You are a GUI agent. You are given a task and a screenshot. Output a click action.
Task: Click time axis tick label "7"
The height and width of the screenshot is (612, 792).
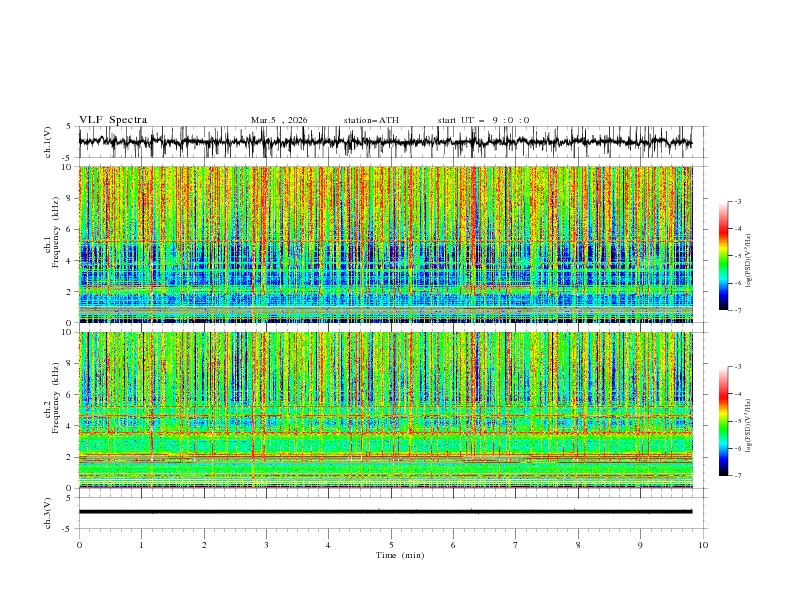click(516, 545)
